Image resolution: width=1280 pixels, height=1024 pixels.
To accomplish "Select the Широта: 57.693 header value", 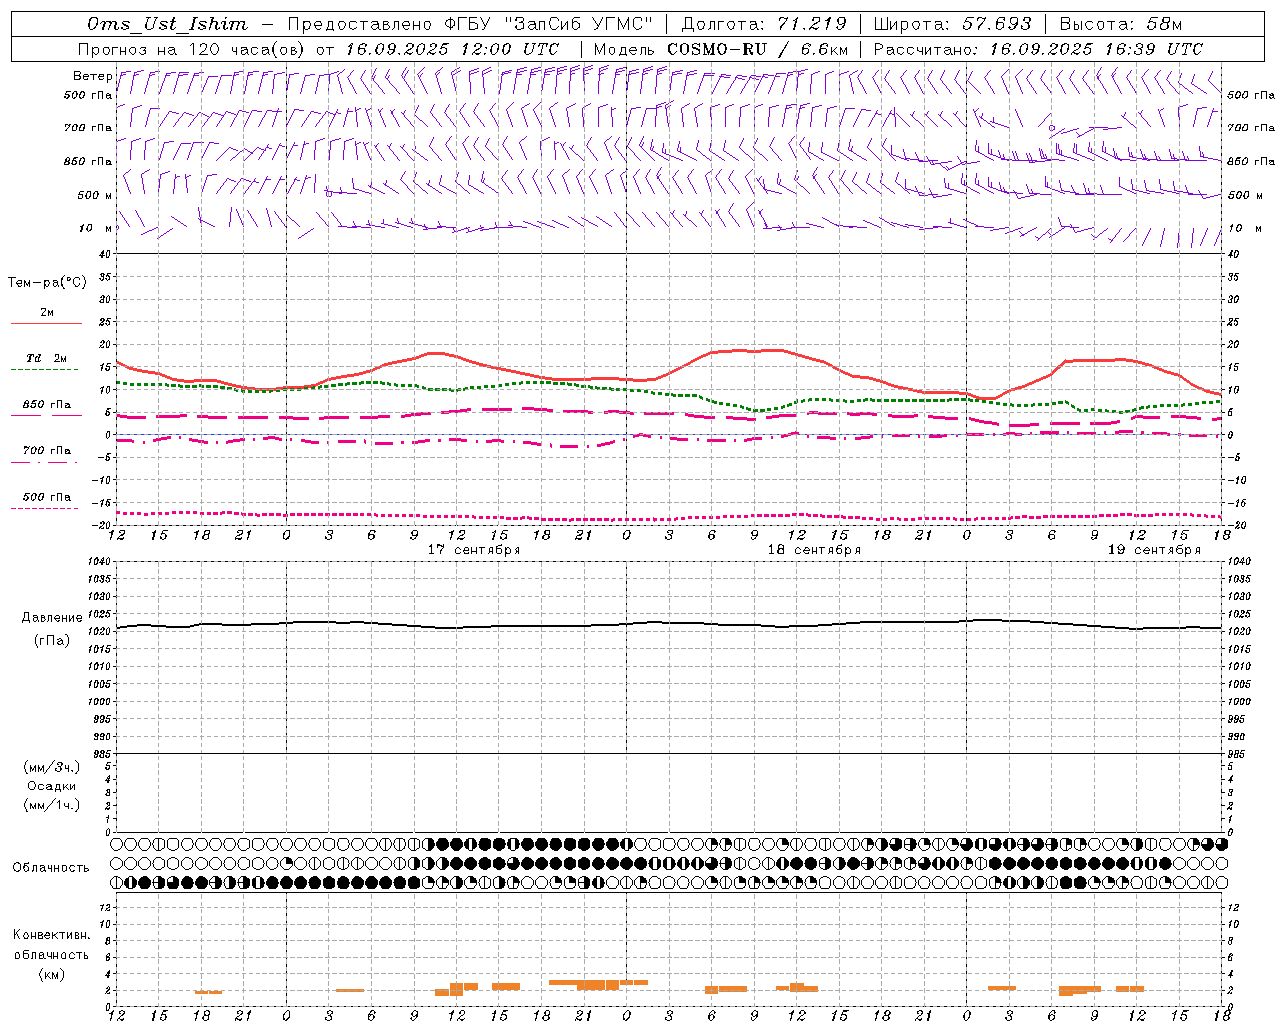I will [x=952, y=24].
